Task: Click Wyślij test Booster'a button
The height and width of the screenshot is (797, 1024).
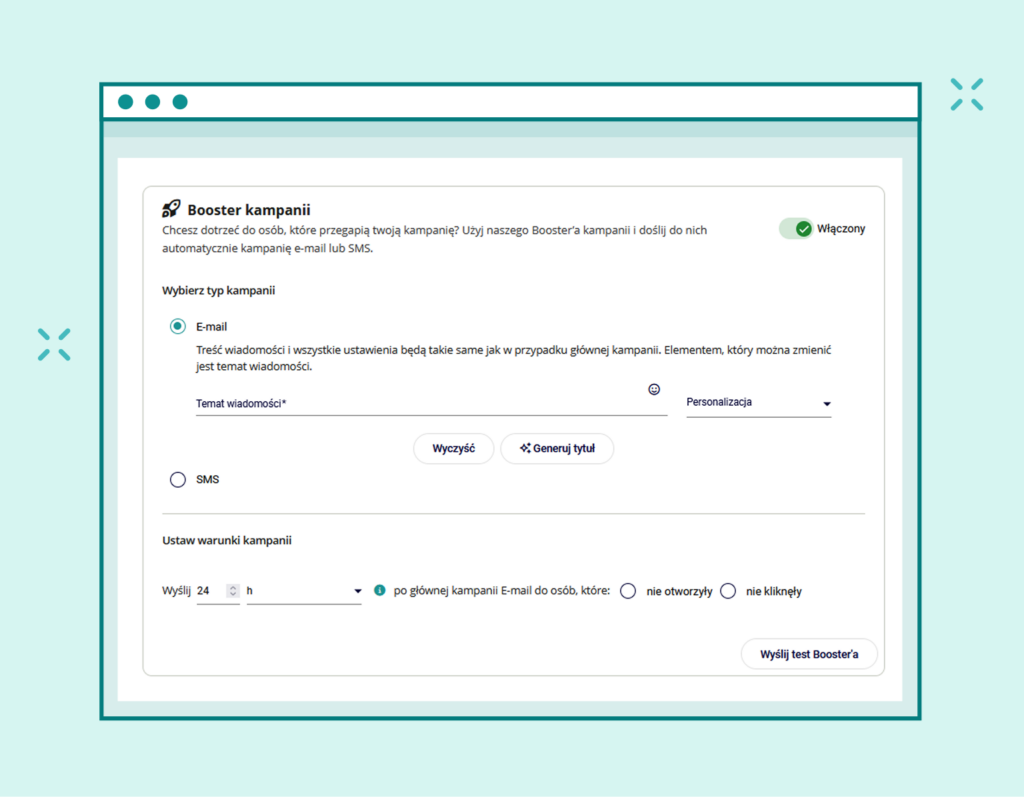Action: point(809,654)
